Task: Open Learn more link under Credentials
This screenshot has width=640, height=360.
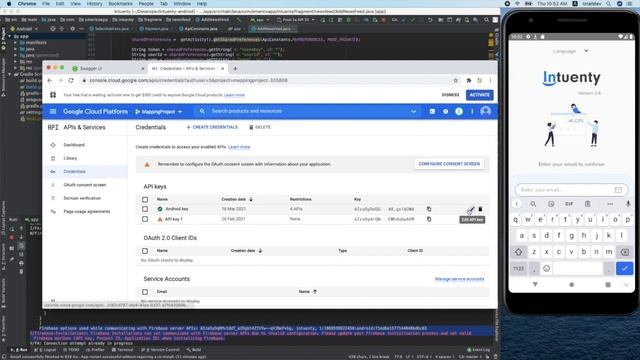Action: 239,147
